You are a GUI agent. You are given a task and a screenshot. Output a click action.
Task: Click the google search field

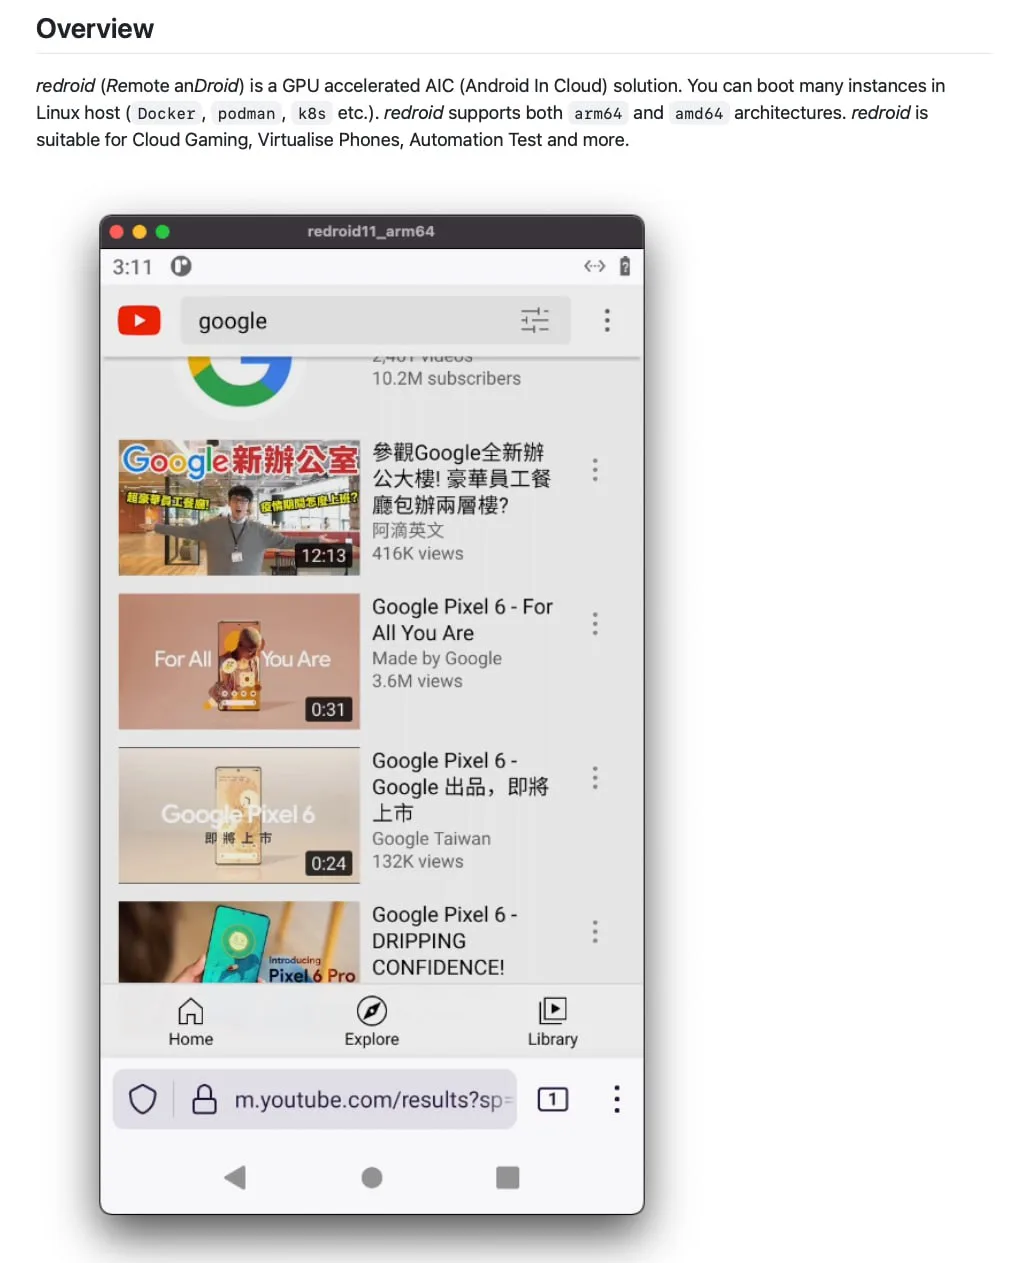[375, 321]
